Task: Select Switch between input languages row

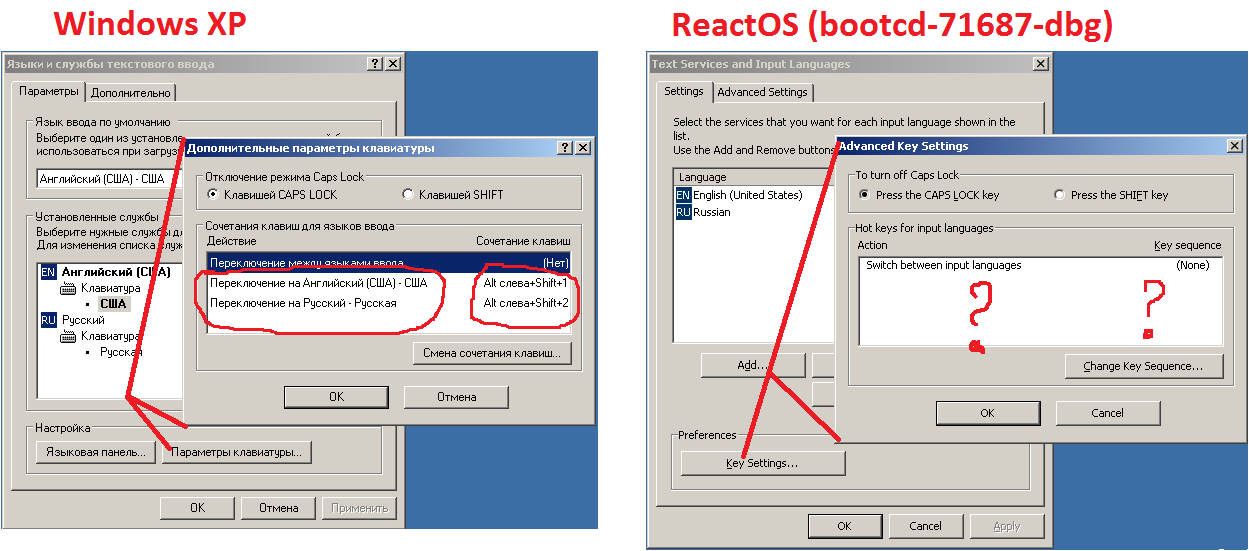Action: point(1040,266)
